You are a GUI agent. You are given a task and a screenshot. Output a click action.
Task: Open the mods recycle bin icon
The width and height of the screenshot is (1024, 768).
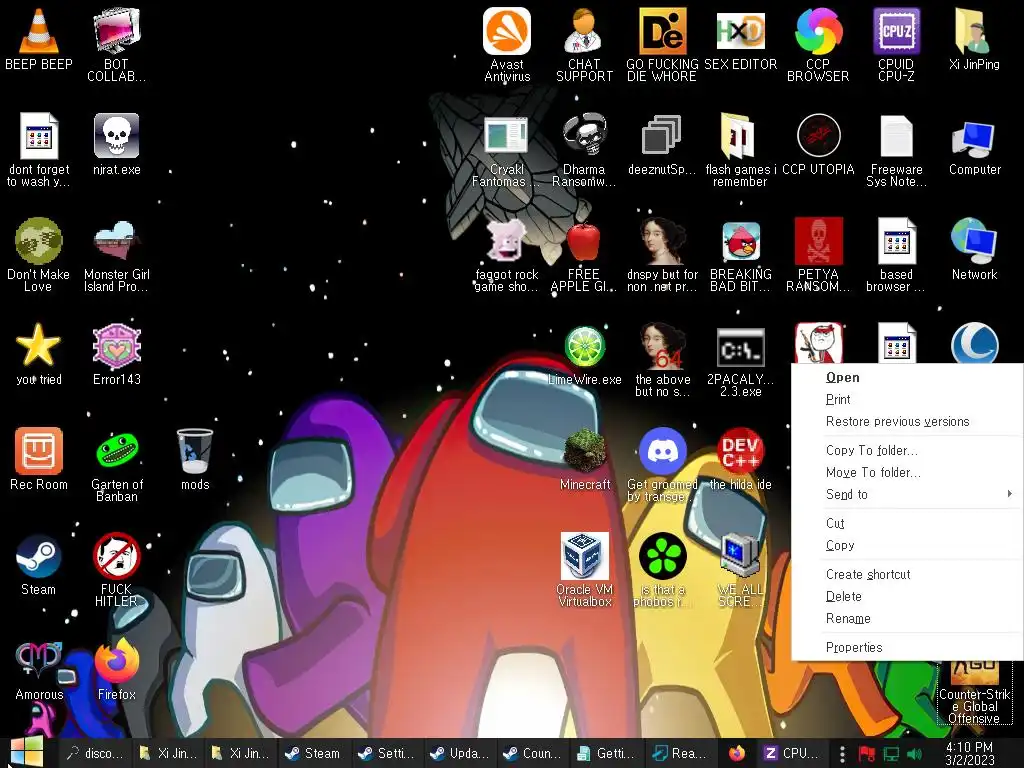(x=195, y=451)
